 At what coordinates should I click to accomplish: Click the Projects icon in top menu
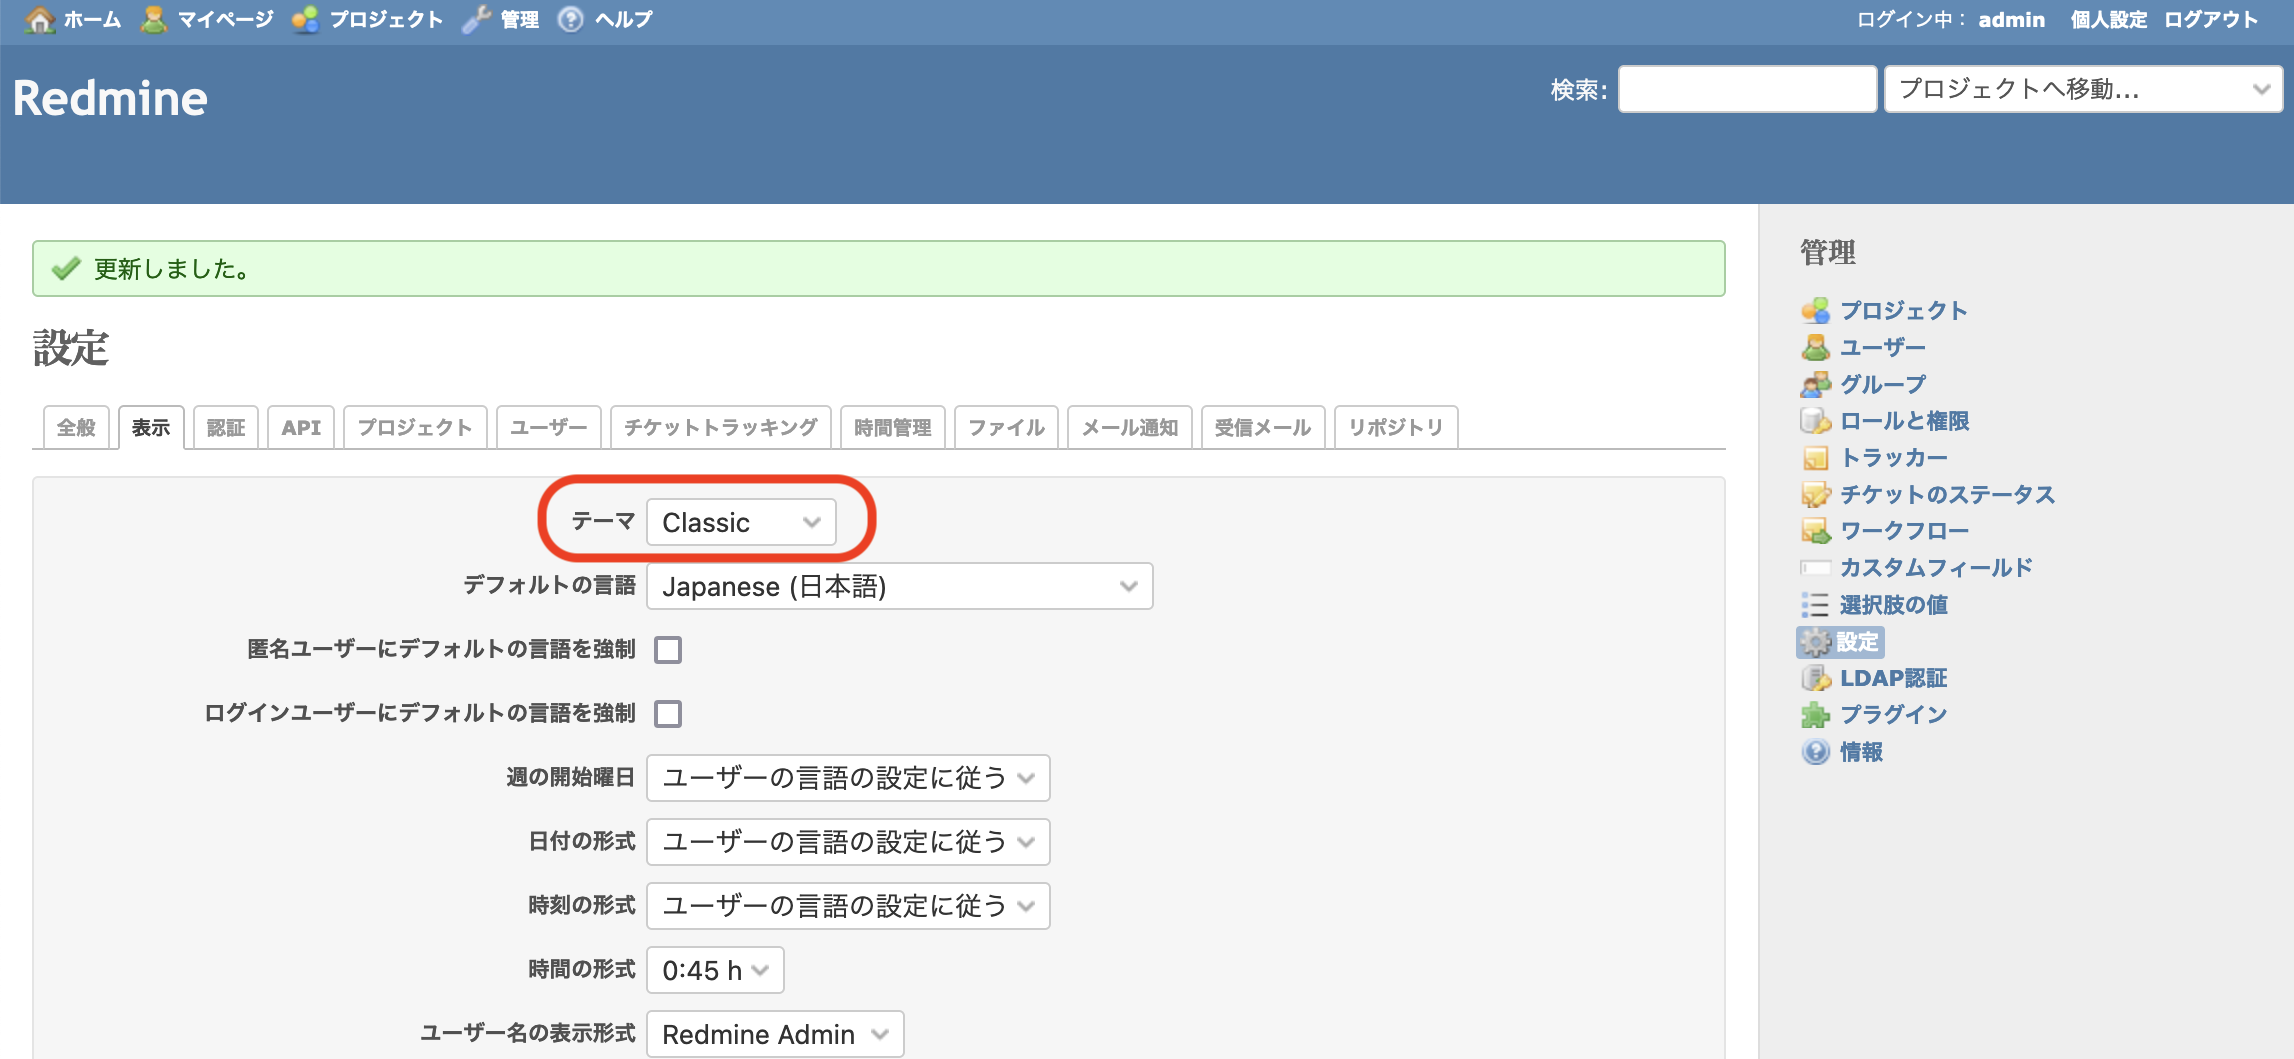(305, 19)
